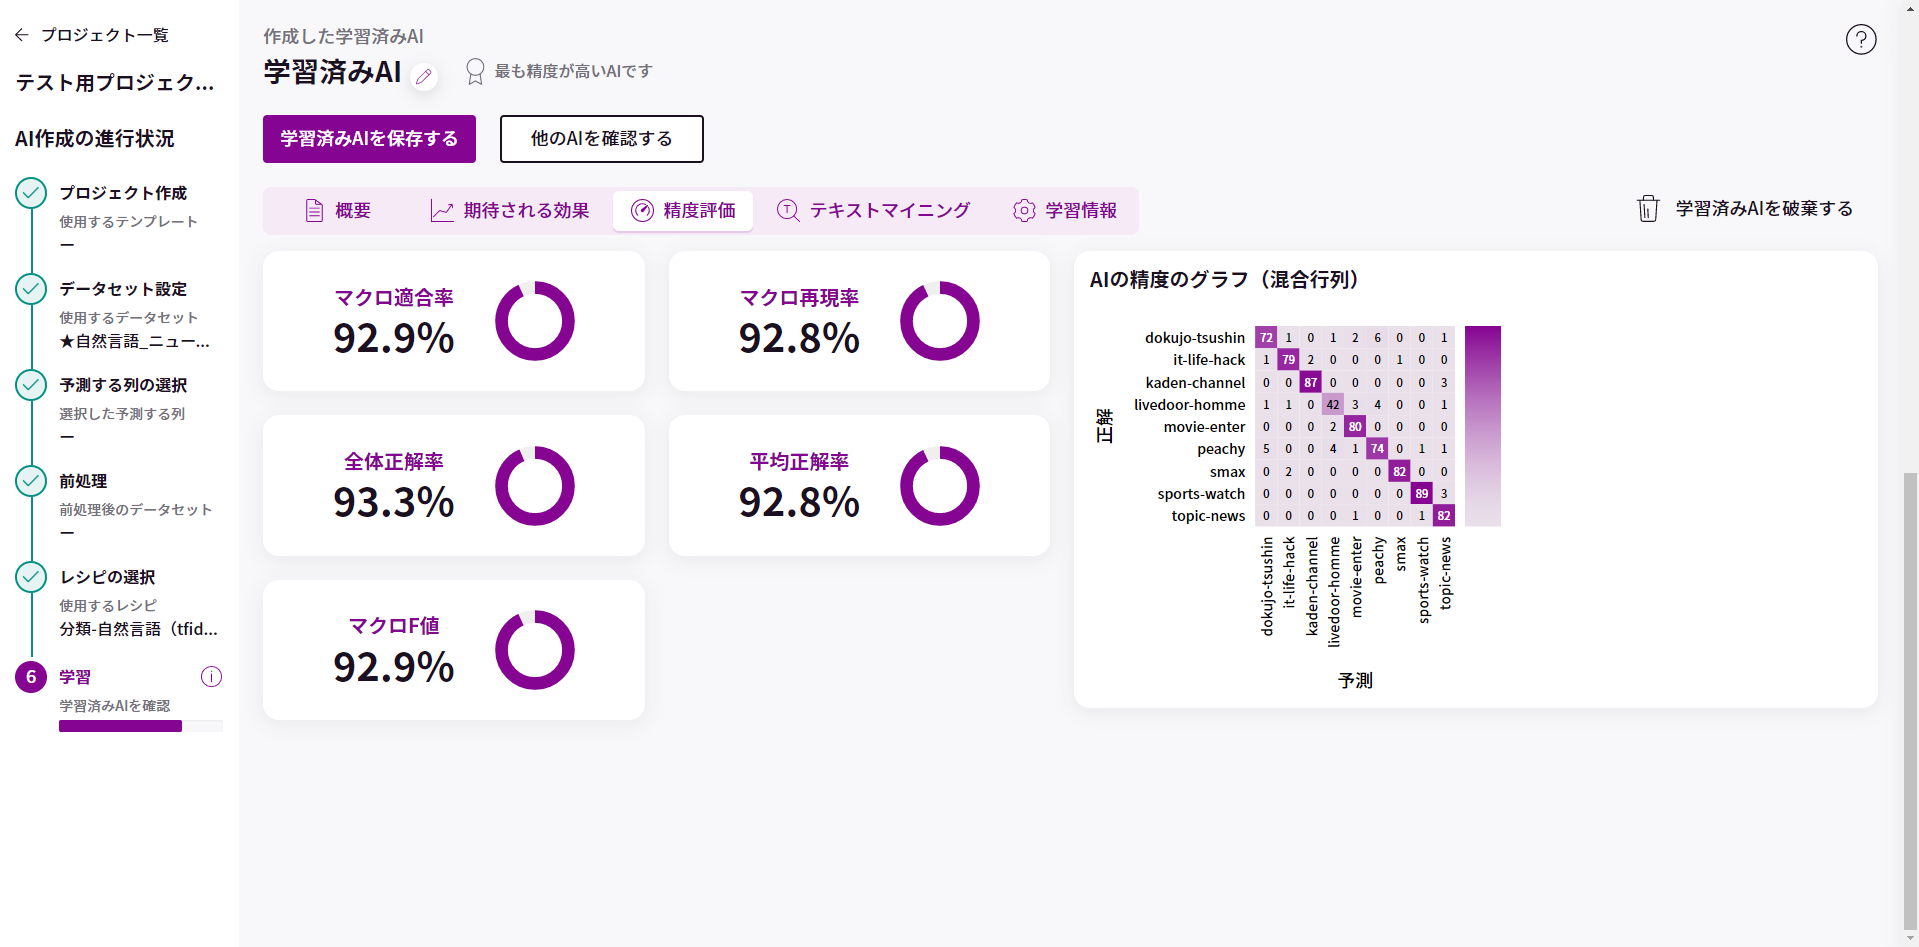Click the マクロ再現率 donut chart

(940, 321)
